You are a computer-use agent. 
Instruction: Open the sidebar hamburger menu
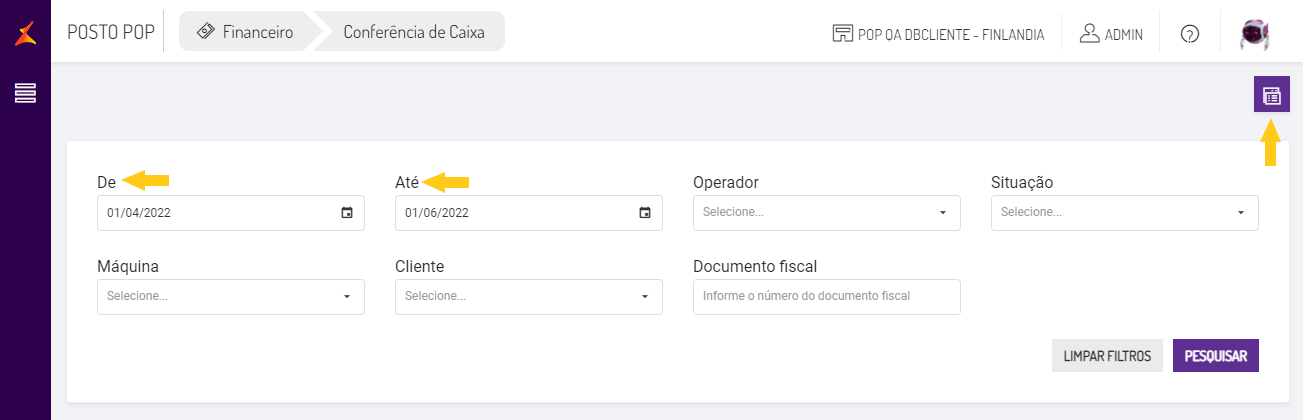click(25, 94)
